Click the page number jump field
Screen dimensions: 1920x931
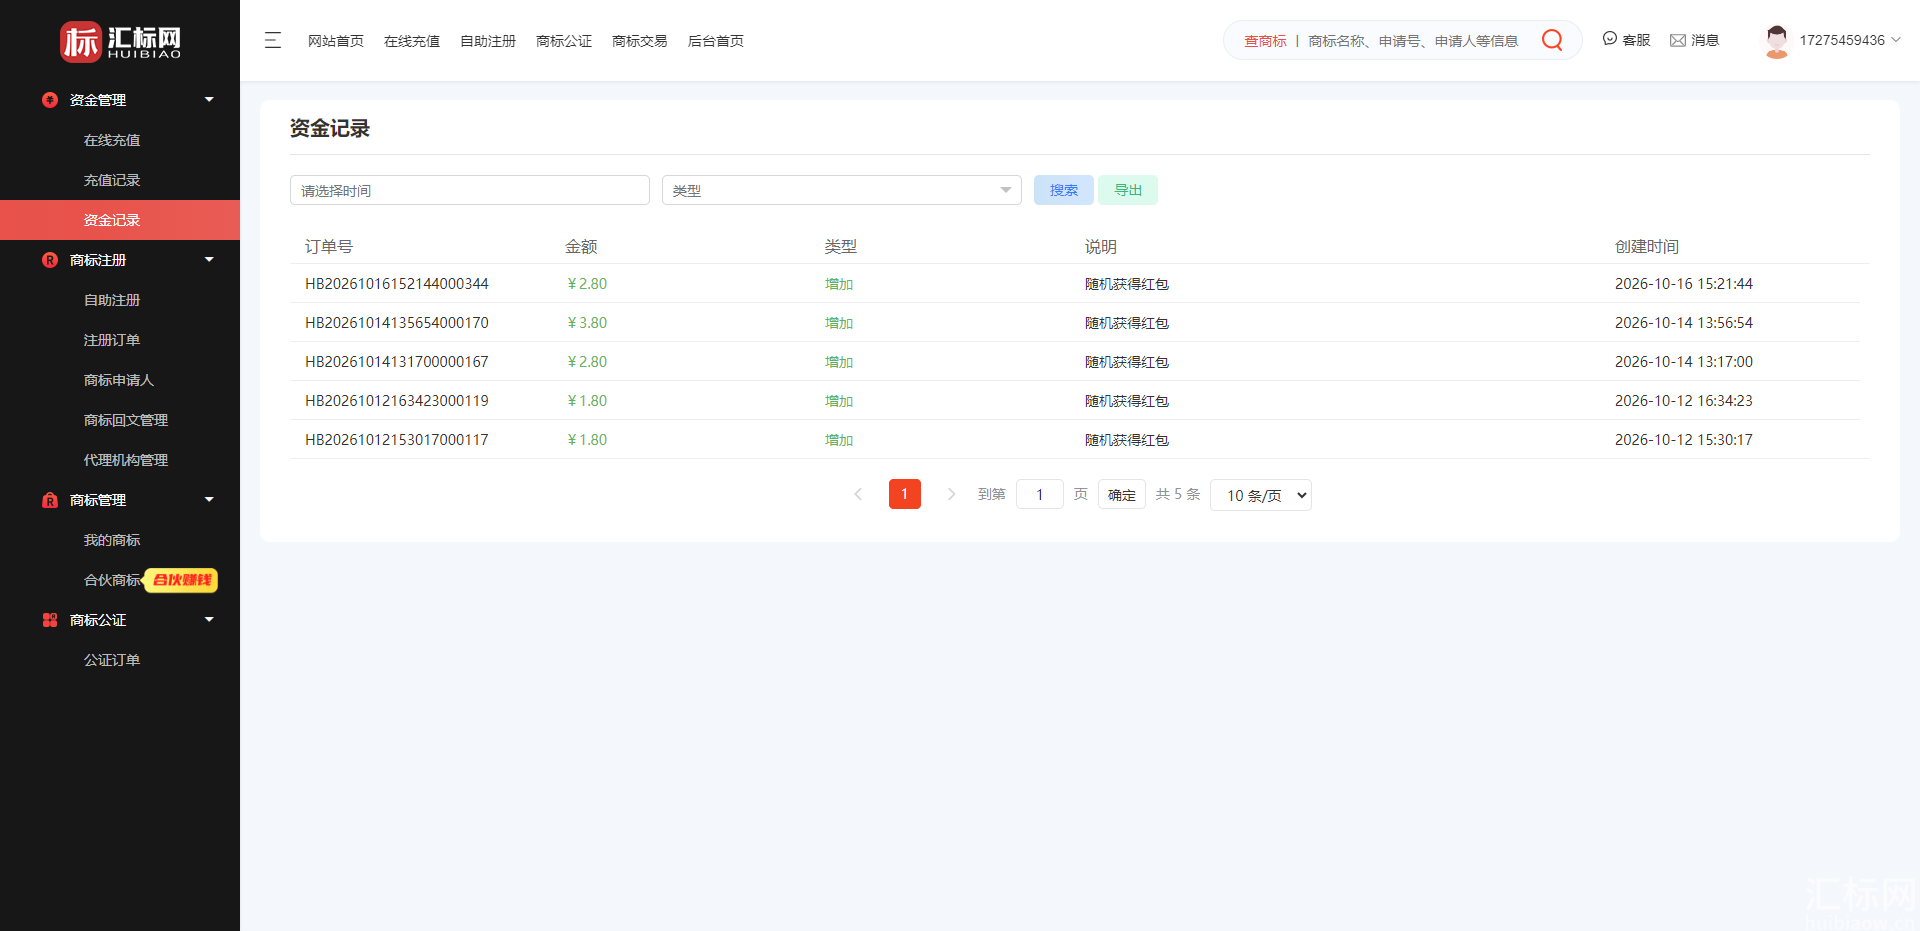click(x=1040, y=494)
